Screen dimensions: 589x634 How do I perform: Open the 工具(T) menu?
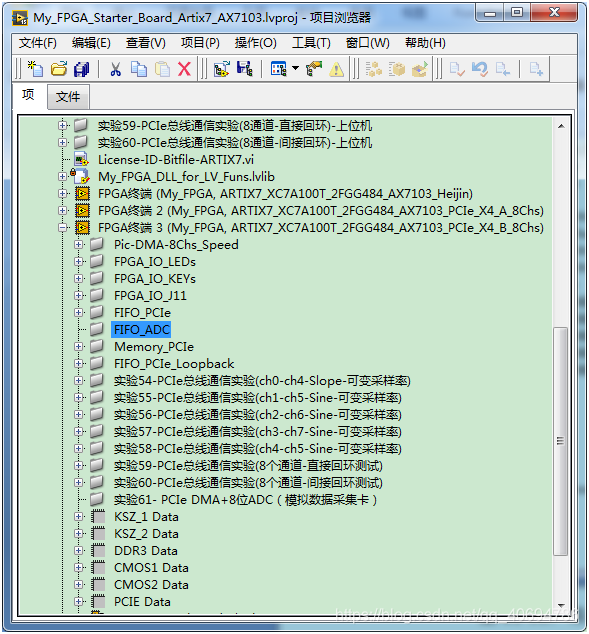coord(311,43)
